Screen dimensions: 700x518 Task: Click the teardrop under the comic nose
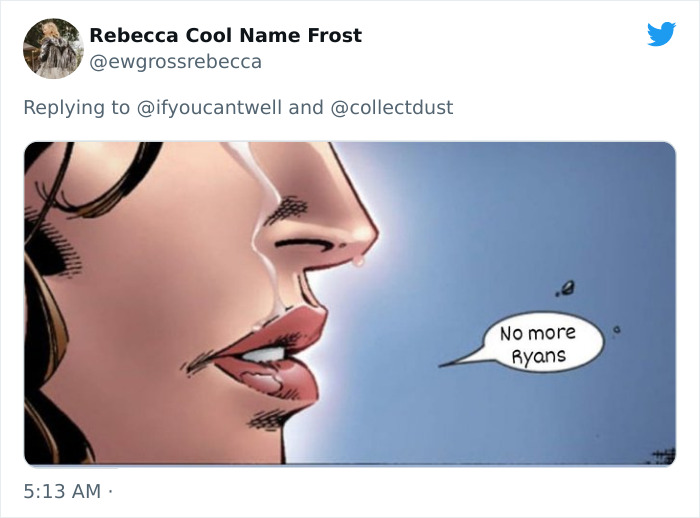(x=357, y=260)
